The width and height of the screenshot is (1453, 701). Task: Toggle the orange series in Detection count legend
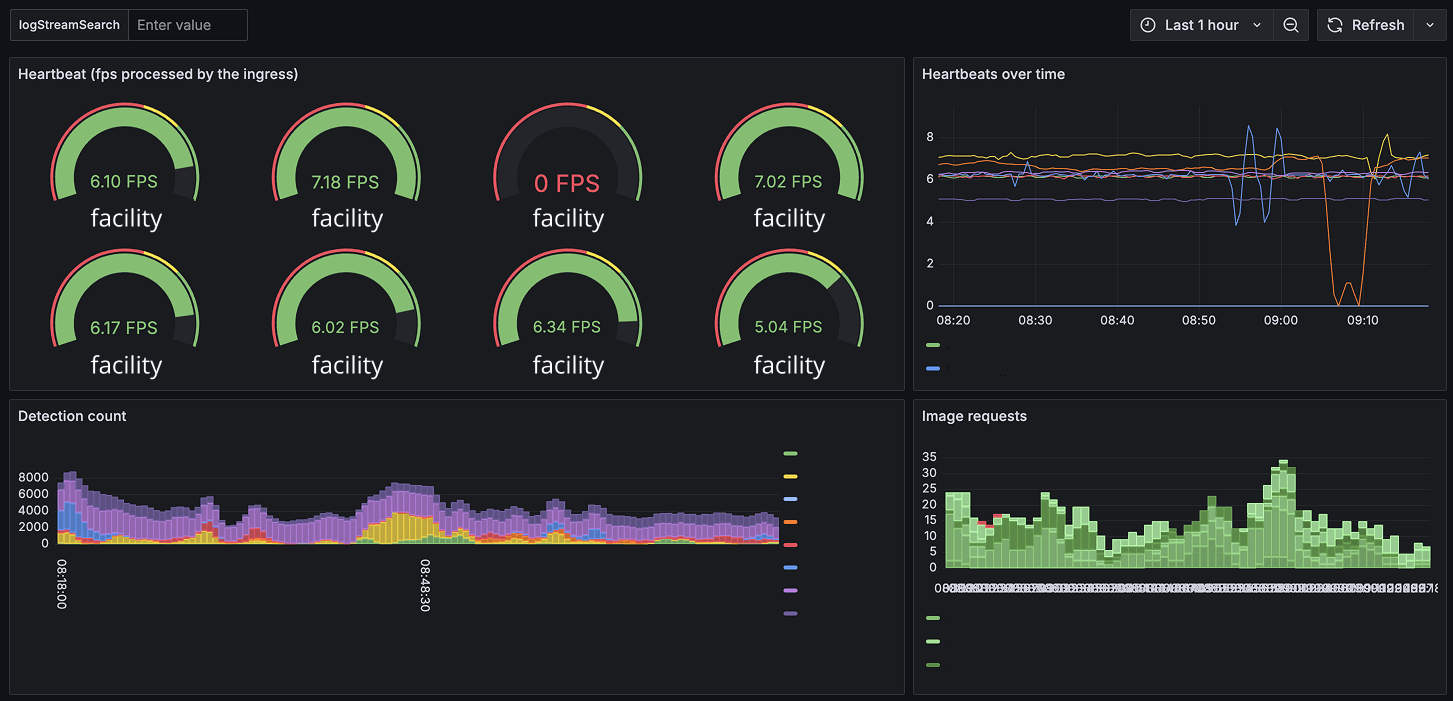790,520
